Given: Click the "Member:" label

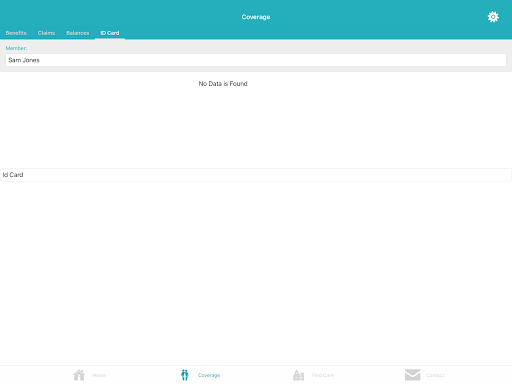Looking at the screenshot, I should [x=16, y=48].
